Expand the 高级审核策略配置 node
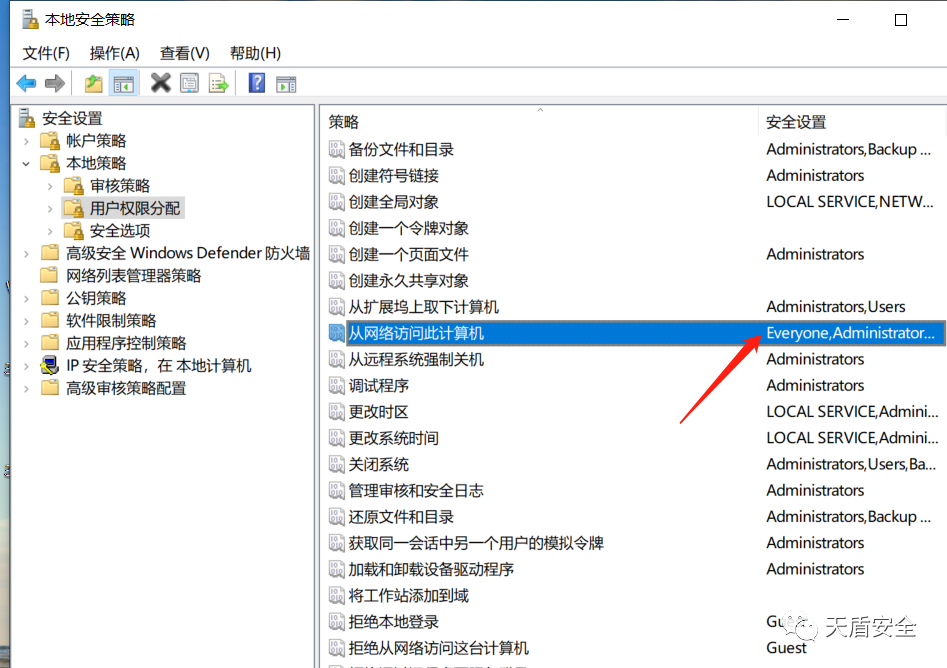The width and height of the screenshot is (947, 668). [27, 388]
